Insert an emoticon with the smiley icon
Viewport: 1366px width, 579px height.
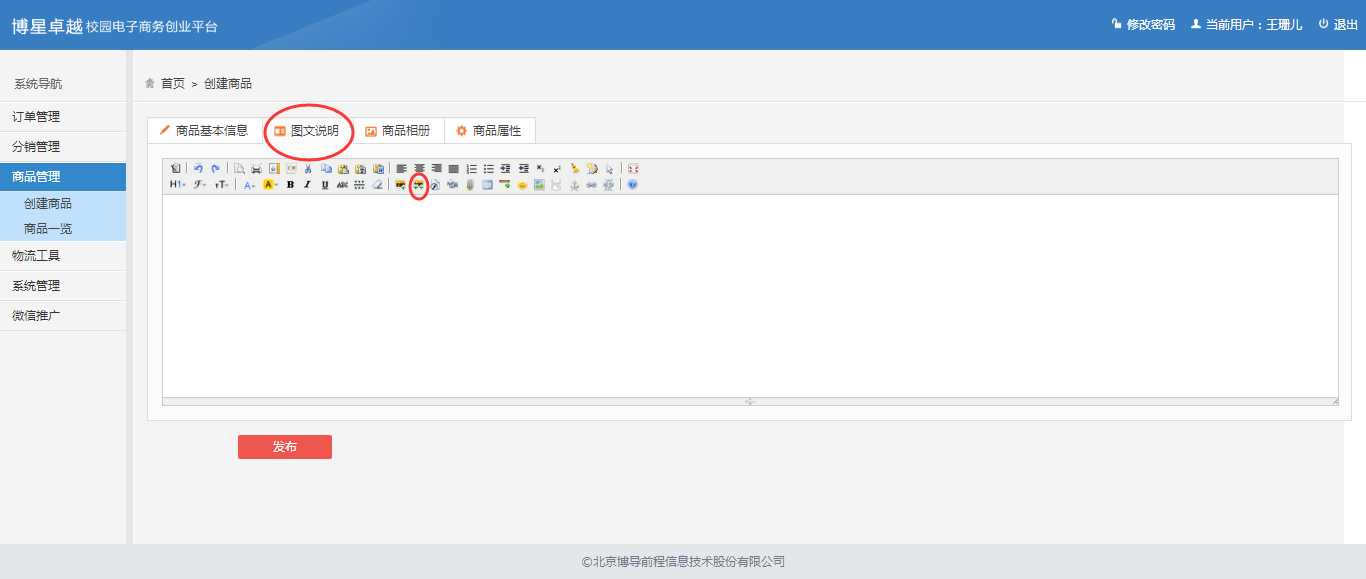(x=522, y=185)
